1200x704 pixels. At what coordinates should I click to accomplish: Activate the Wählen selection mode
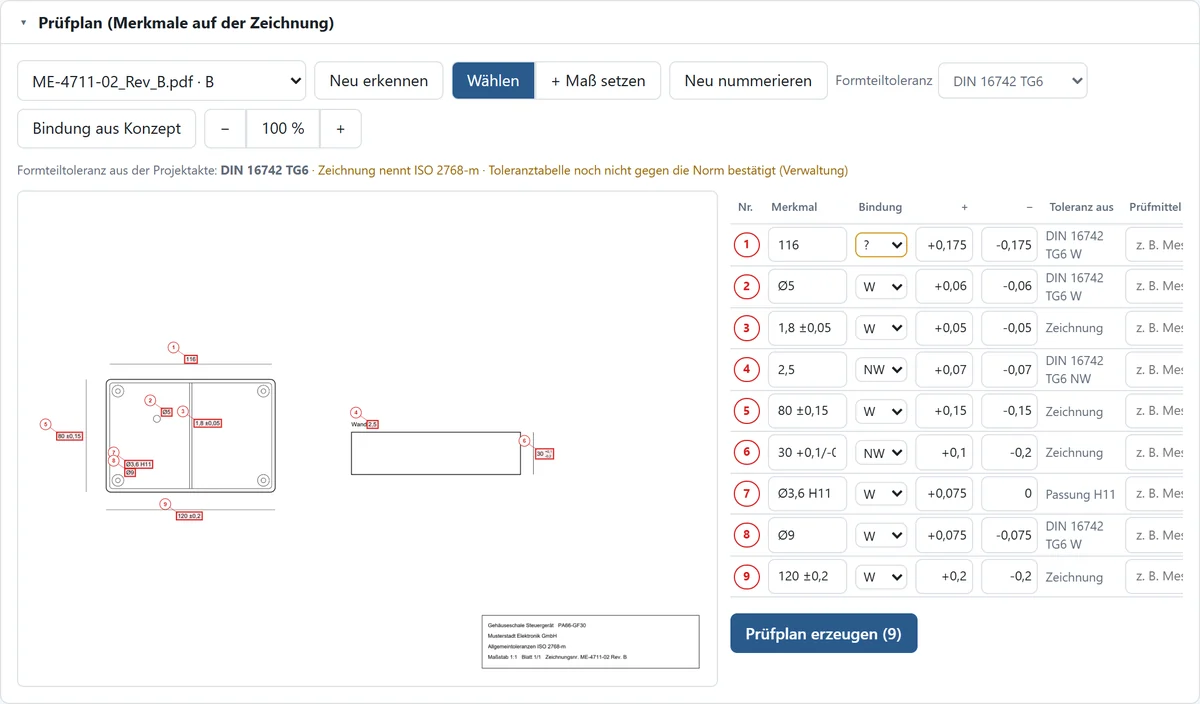[x=493, y=81]
